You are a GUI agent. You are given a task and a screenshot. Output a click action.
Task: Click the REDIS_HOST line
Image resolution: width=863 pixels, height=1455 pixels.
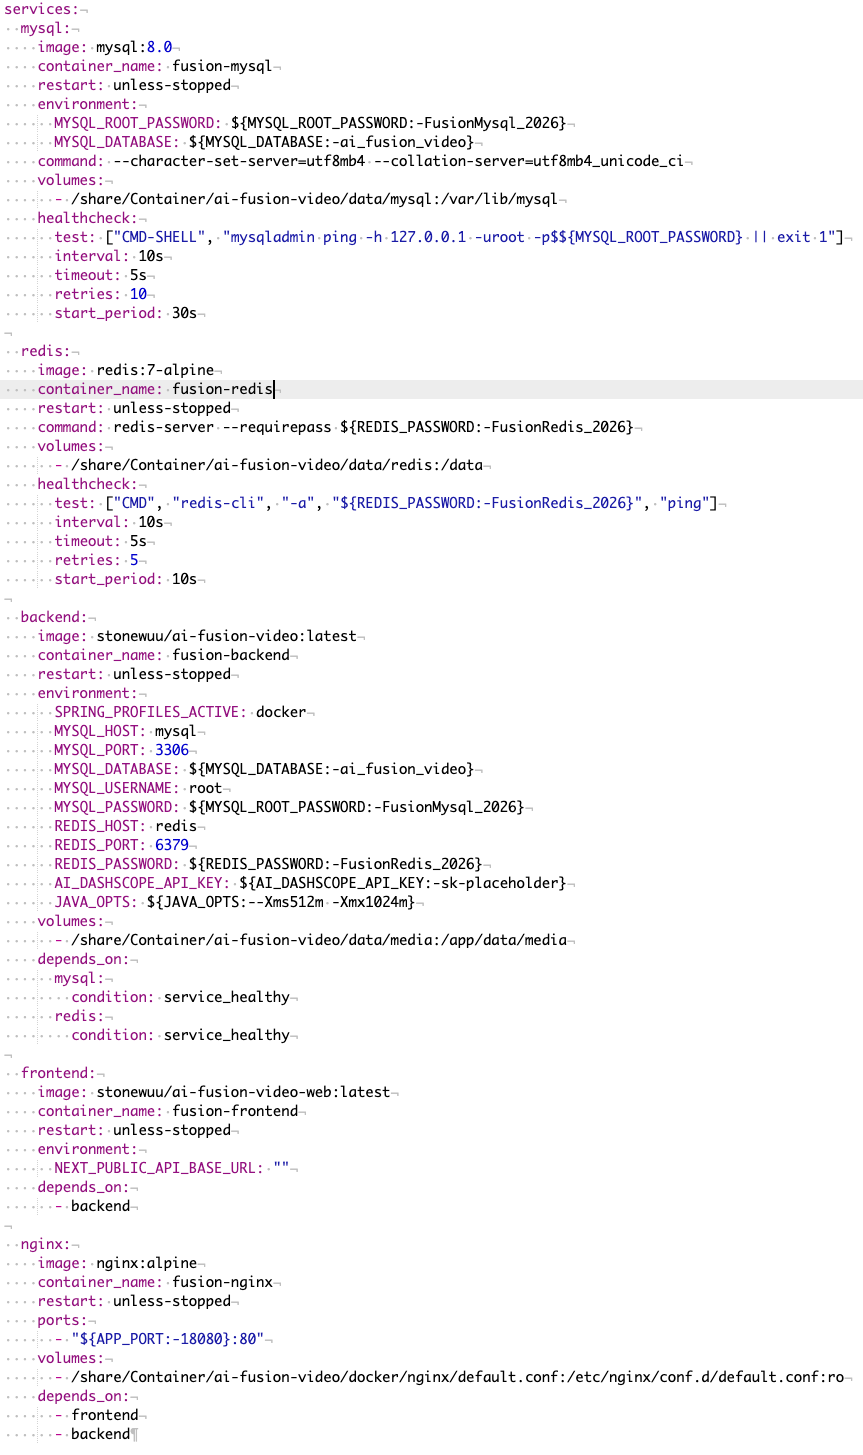tap(125, 826)
